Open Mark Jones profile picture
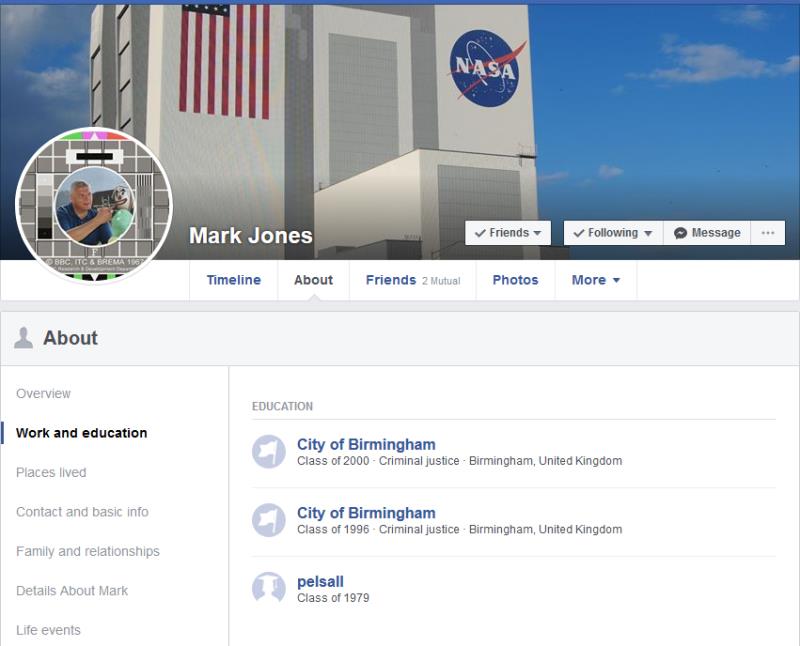 (93, 205)
